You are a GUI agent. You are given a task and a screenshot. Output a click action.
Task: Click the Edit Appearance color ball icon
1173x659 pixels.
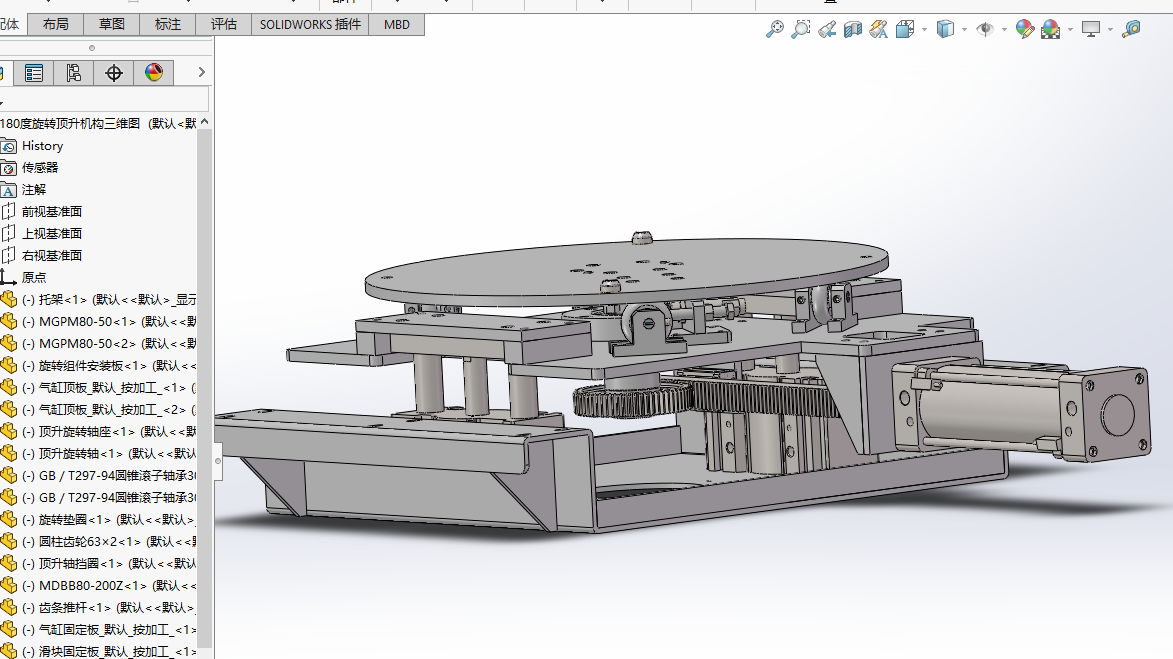click(x=1024, y=30)
